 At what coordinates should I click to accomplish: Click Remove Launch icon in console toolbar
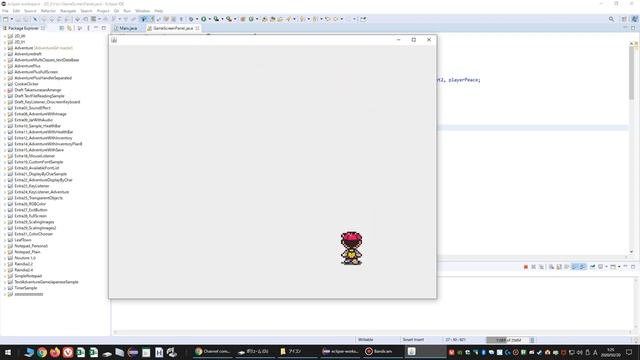533,267
